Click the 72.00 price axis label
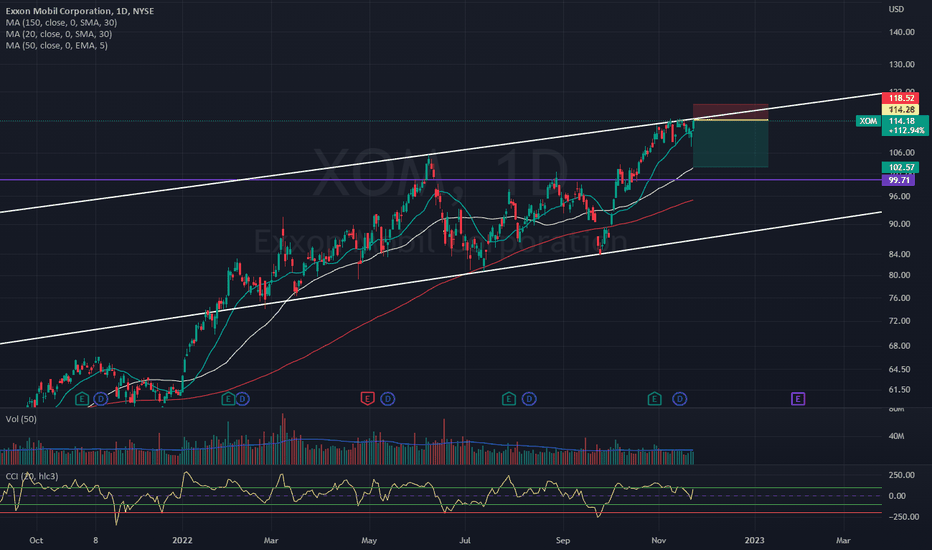Viewport: 932px width, 550px height. tap(899, 320)
